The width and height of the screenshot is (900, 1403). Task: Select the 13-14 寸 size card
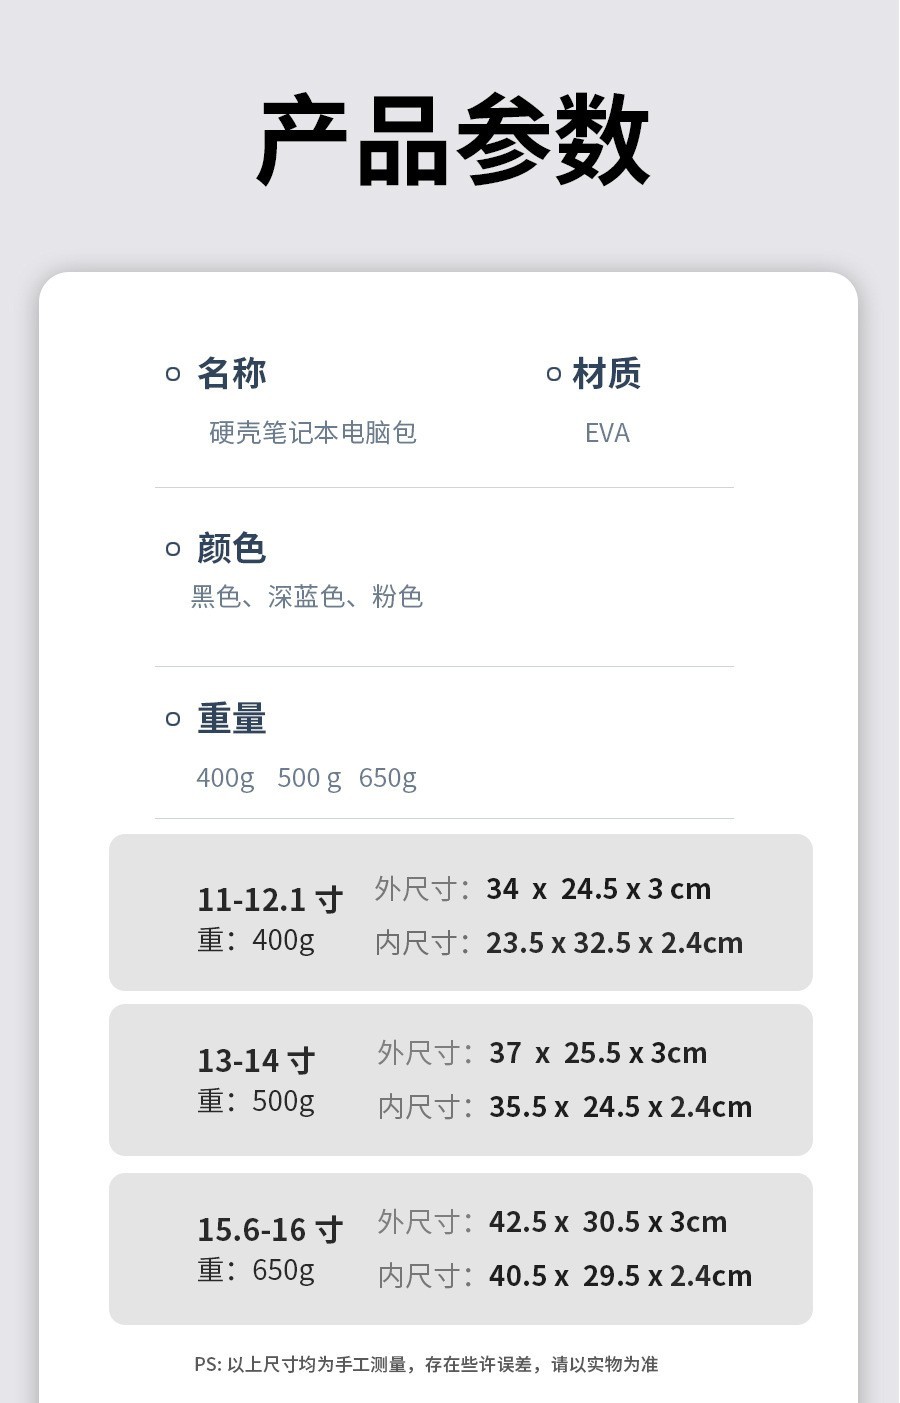point(461,1080)
